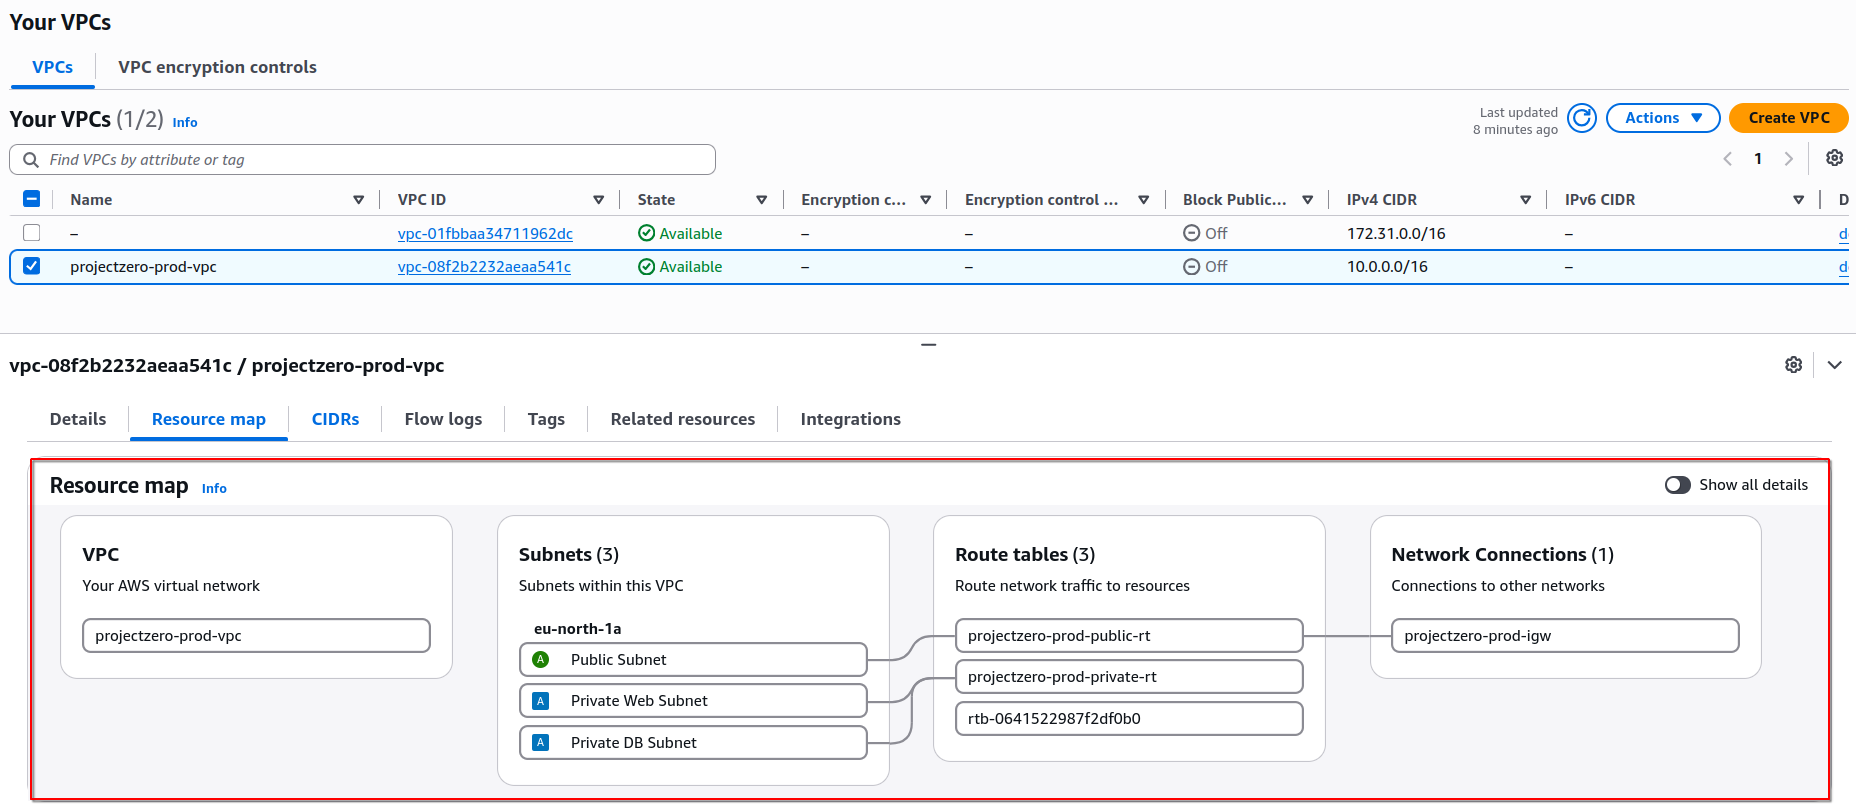Sort by Encryption control column arrow
Screen dimensions: 1856x811
click(1144, 200)
